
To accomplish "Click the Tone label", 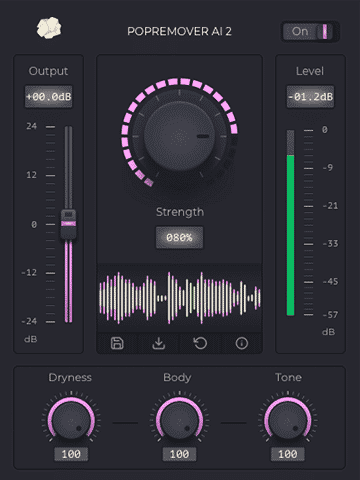I will 288,377.
